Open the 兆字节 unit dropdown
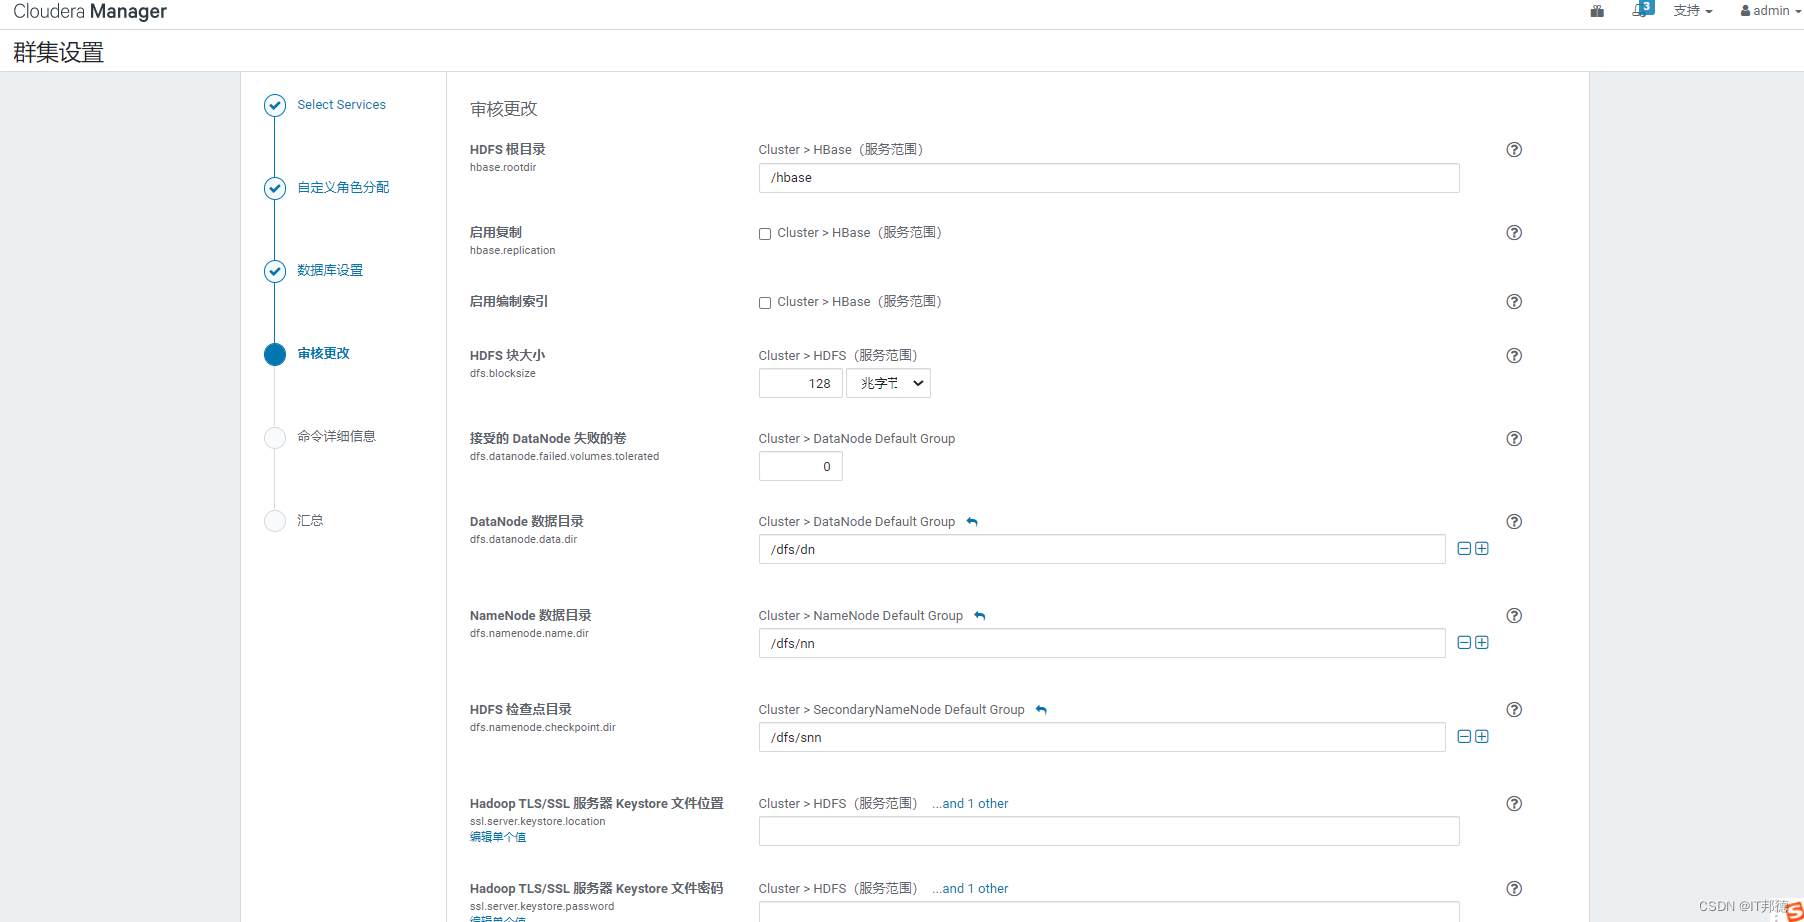 coord(888,383)
